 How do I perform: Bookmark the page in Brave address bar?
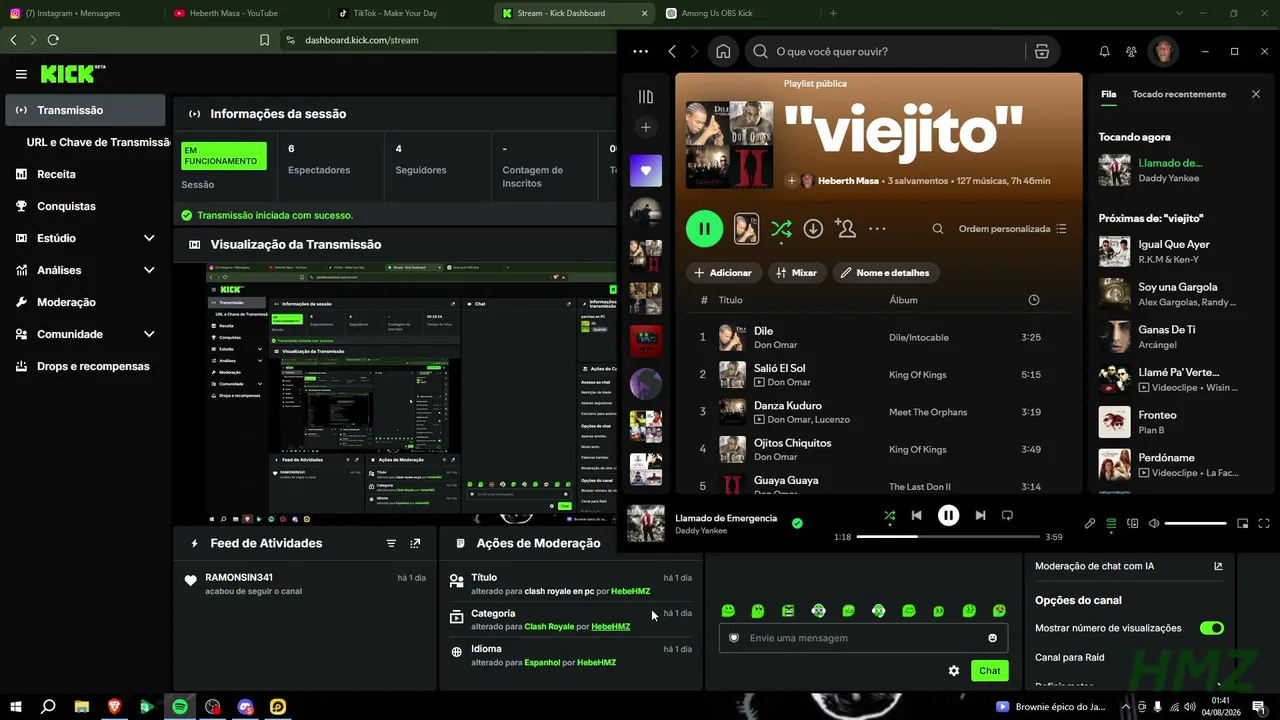[x=265, y=40]
